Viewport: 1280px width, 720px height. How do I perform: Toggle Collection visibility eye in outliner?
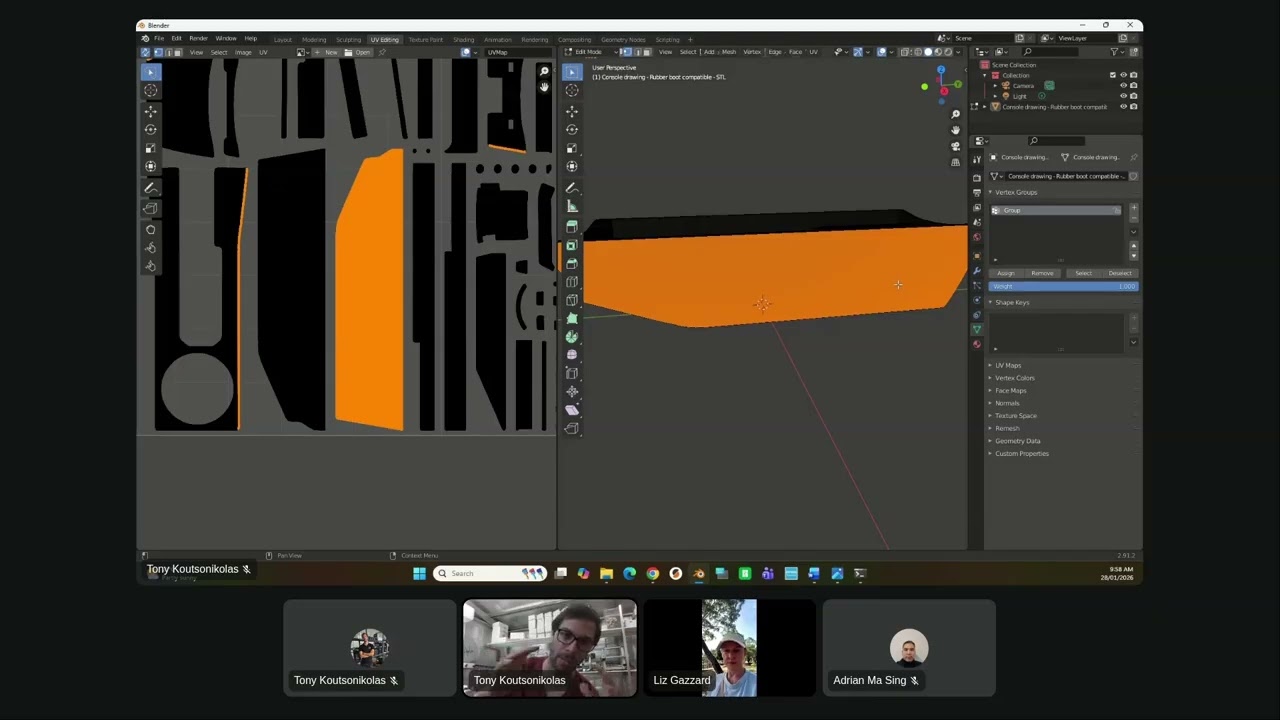pyautogui.click(x=1123, y=75)
